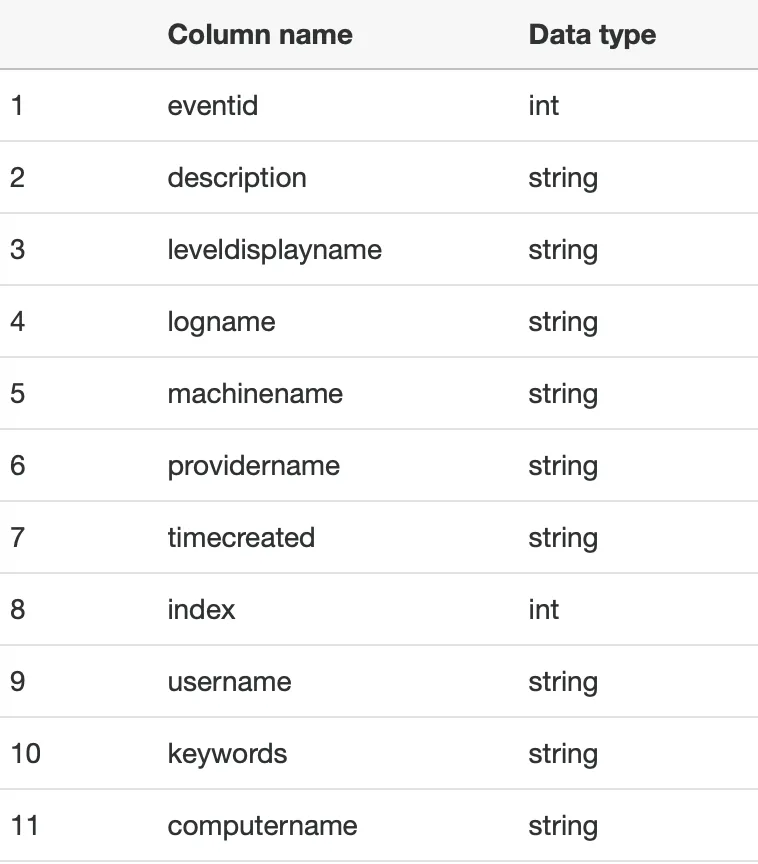Viewport: 758px width, 864px height.
Task: Click string data type of computername
Action: 563,827
